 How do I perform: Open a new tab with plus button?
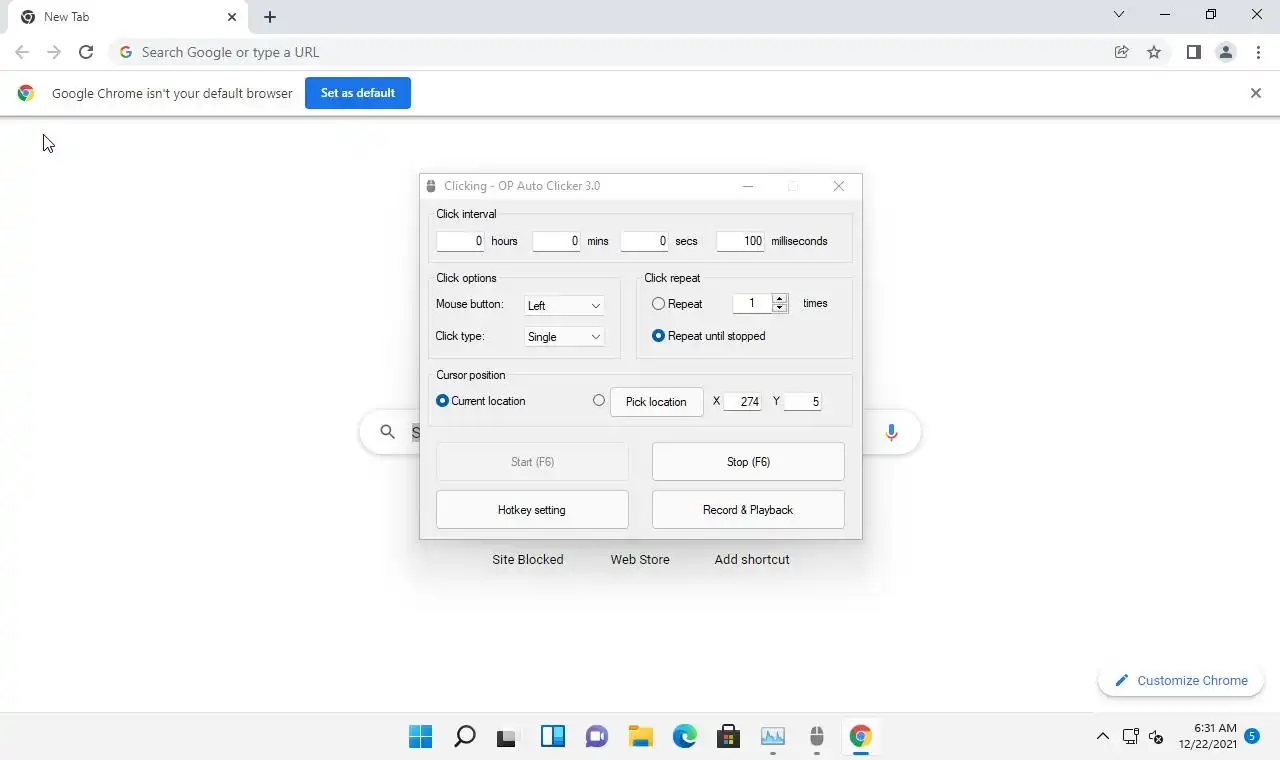click(x=270, y=17)
